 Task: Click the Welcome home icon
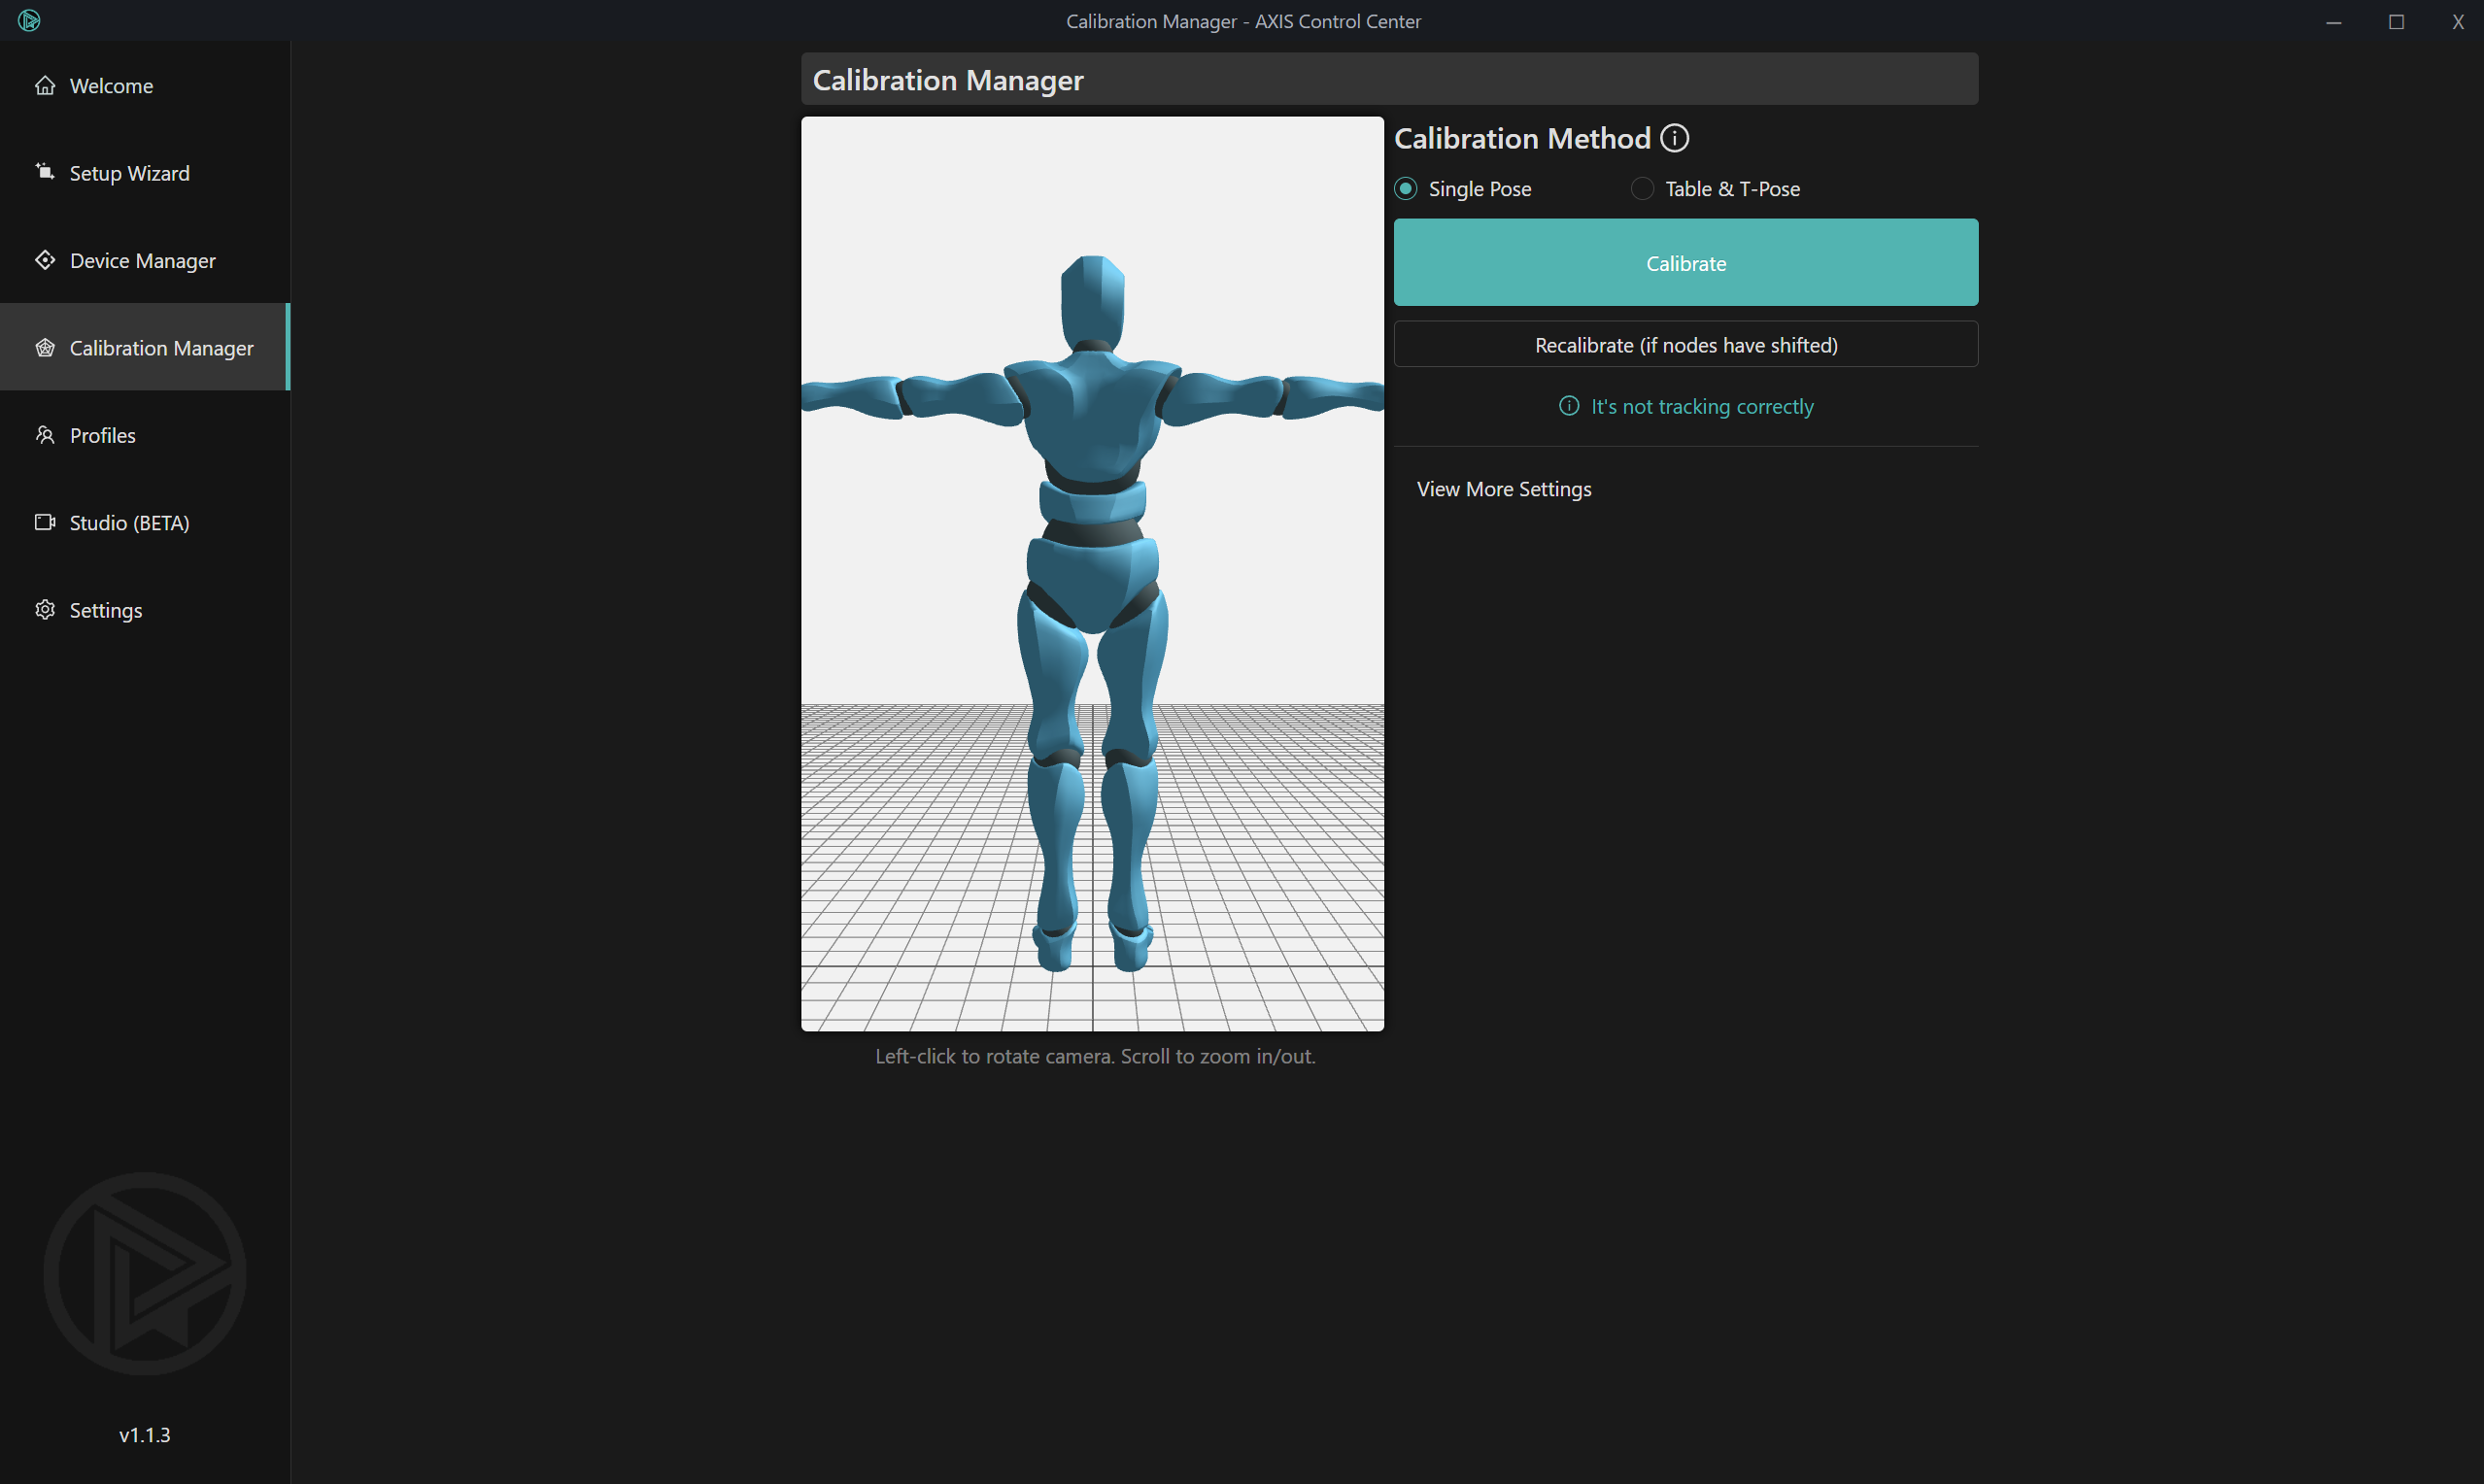[x=45, y=86]
